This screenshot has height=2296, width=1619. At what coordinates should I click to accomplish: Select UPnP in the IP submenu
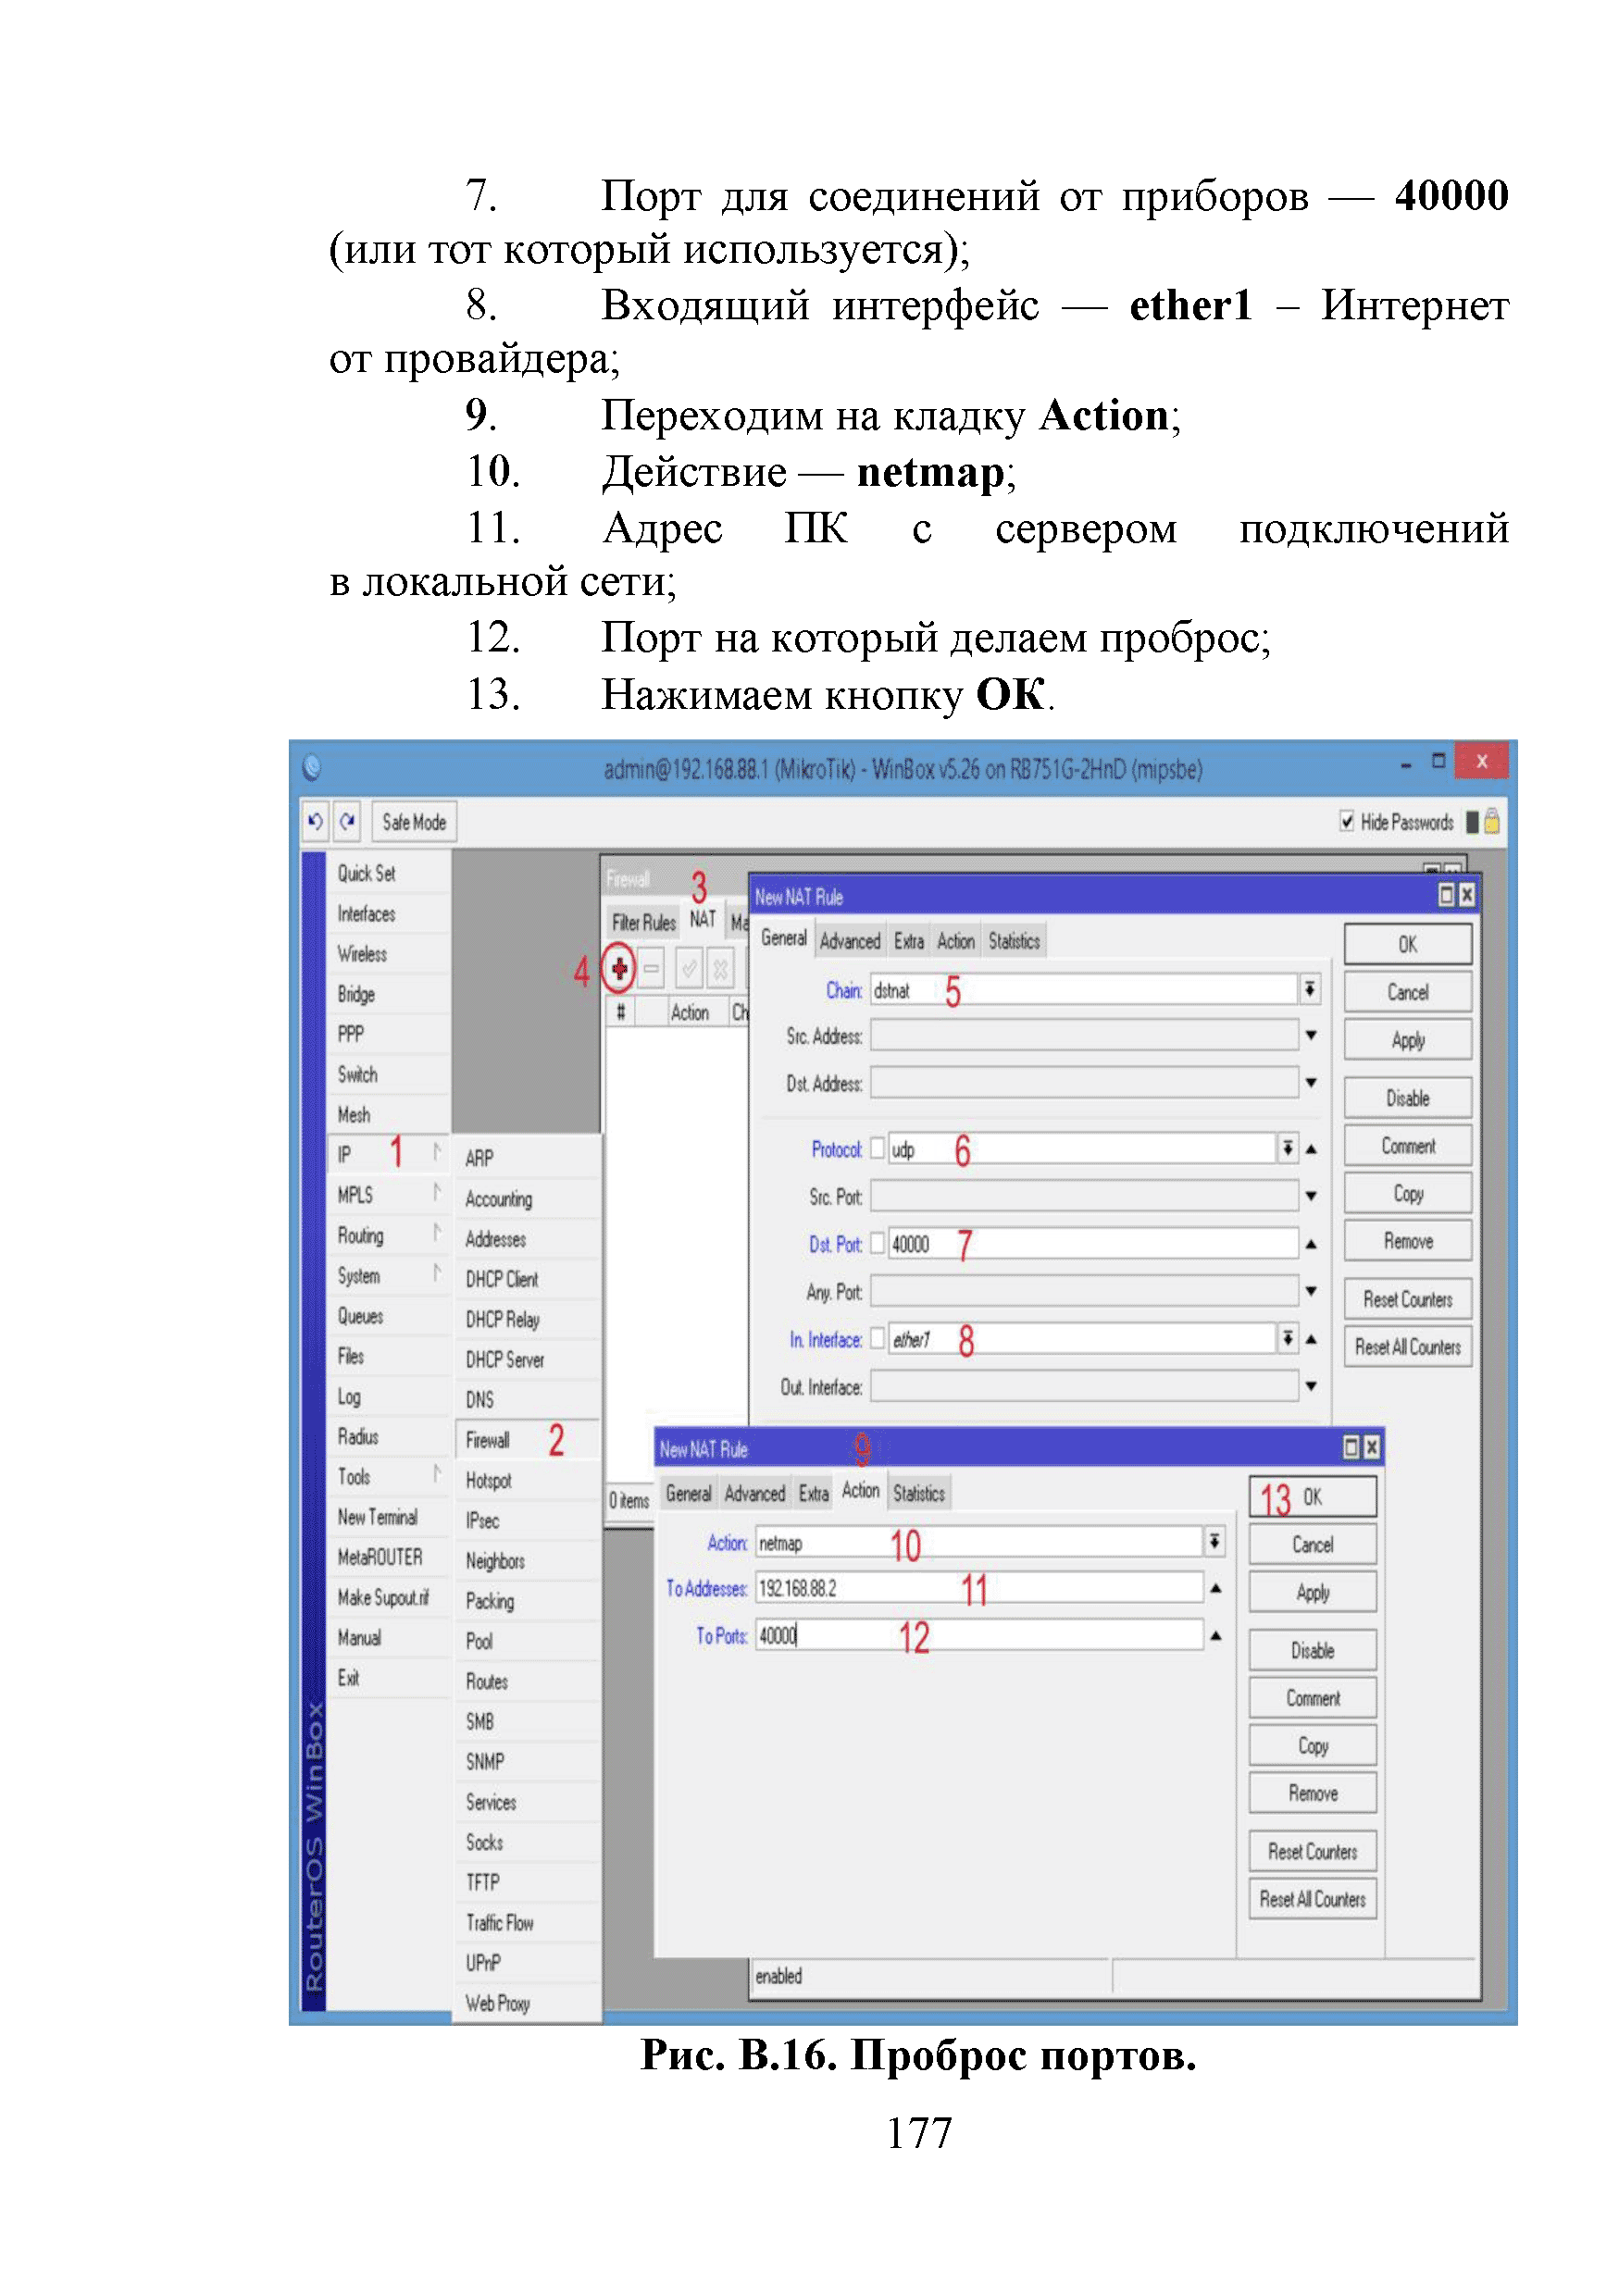click(x=527, y=1963)
